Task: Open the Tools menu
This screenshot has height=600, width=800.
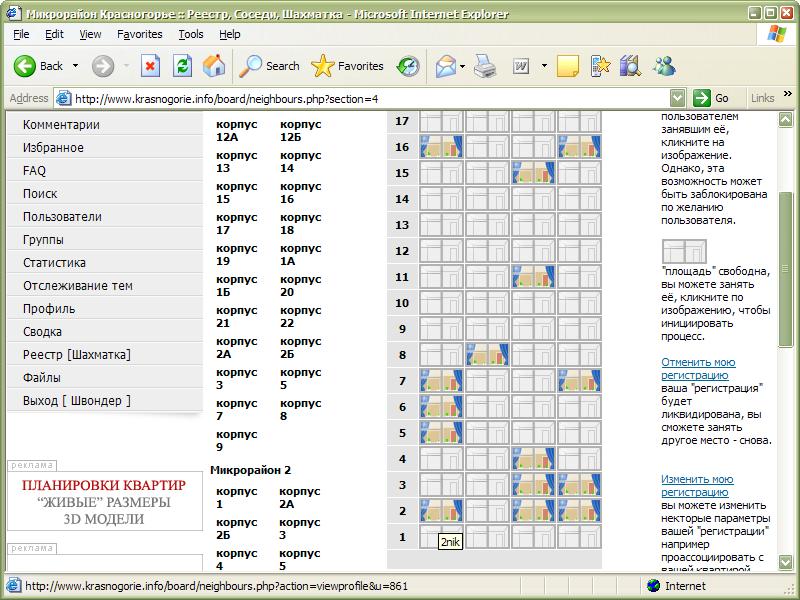Action: click(x=191, y=34)
